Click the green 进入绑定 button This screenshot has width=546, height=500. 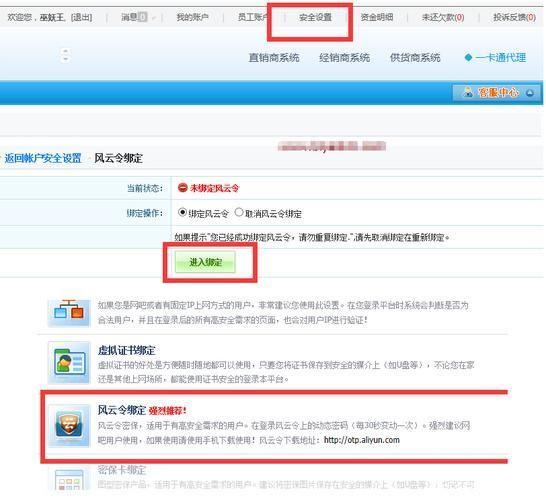(x=205, y=262)
